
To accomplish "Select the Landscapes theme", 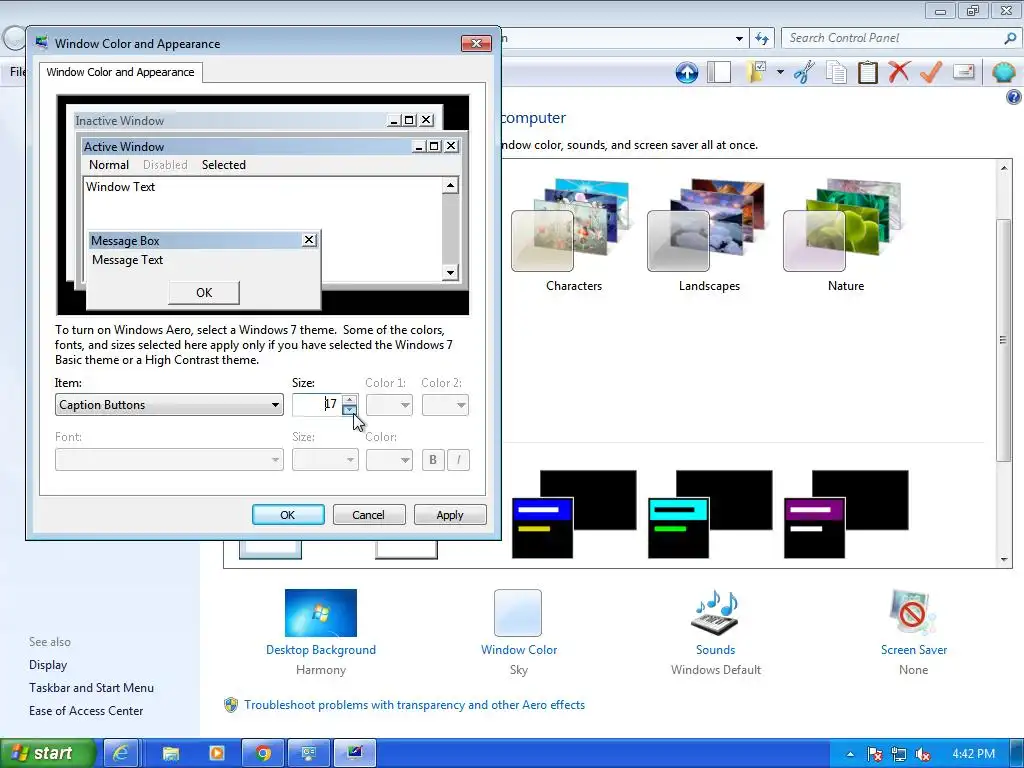I will tap(708, 235).
